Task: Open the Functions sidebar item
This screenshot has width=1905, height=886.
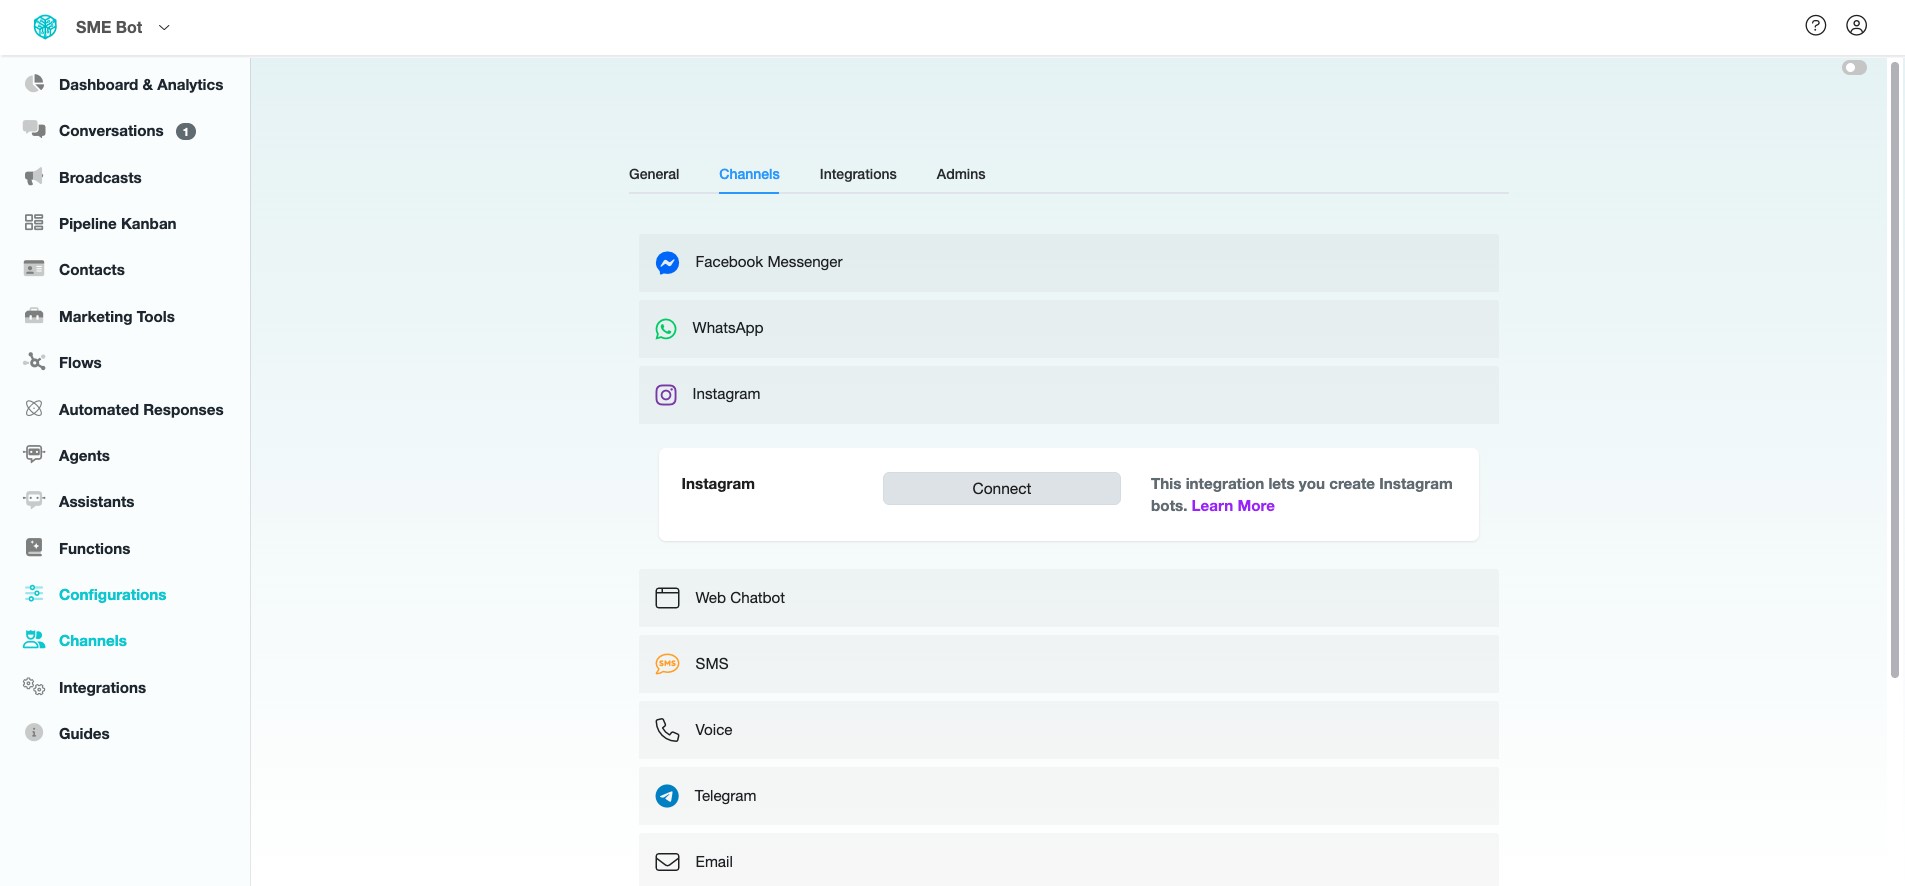Action: point(94,549)
